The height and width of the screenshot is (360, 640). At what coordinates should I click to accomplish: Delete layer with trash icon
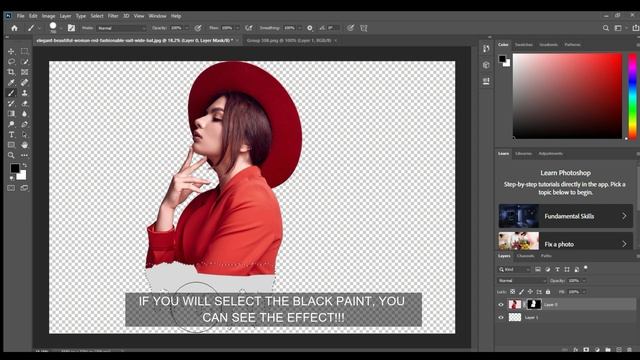(629, 350)
